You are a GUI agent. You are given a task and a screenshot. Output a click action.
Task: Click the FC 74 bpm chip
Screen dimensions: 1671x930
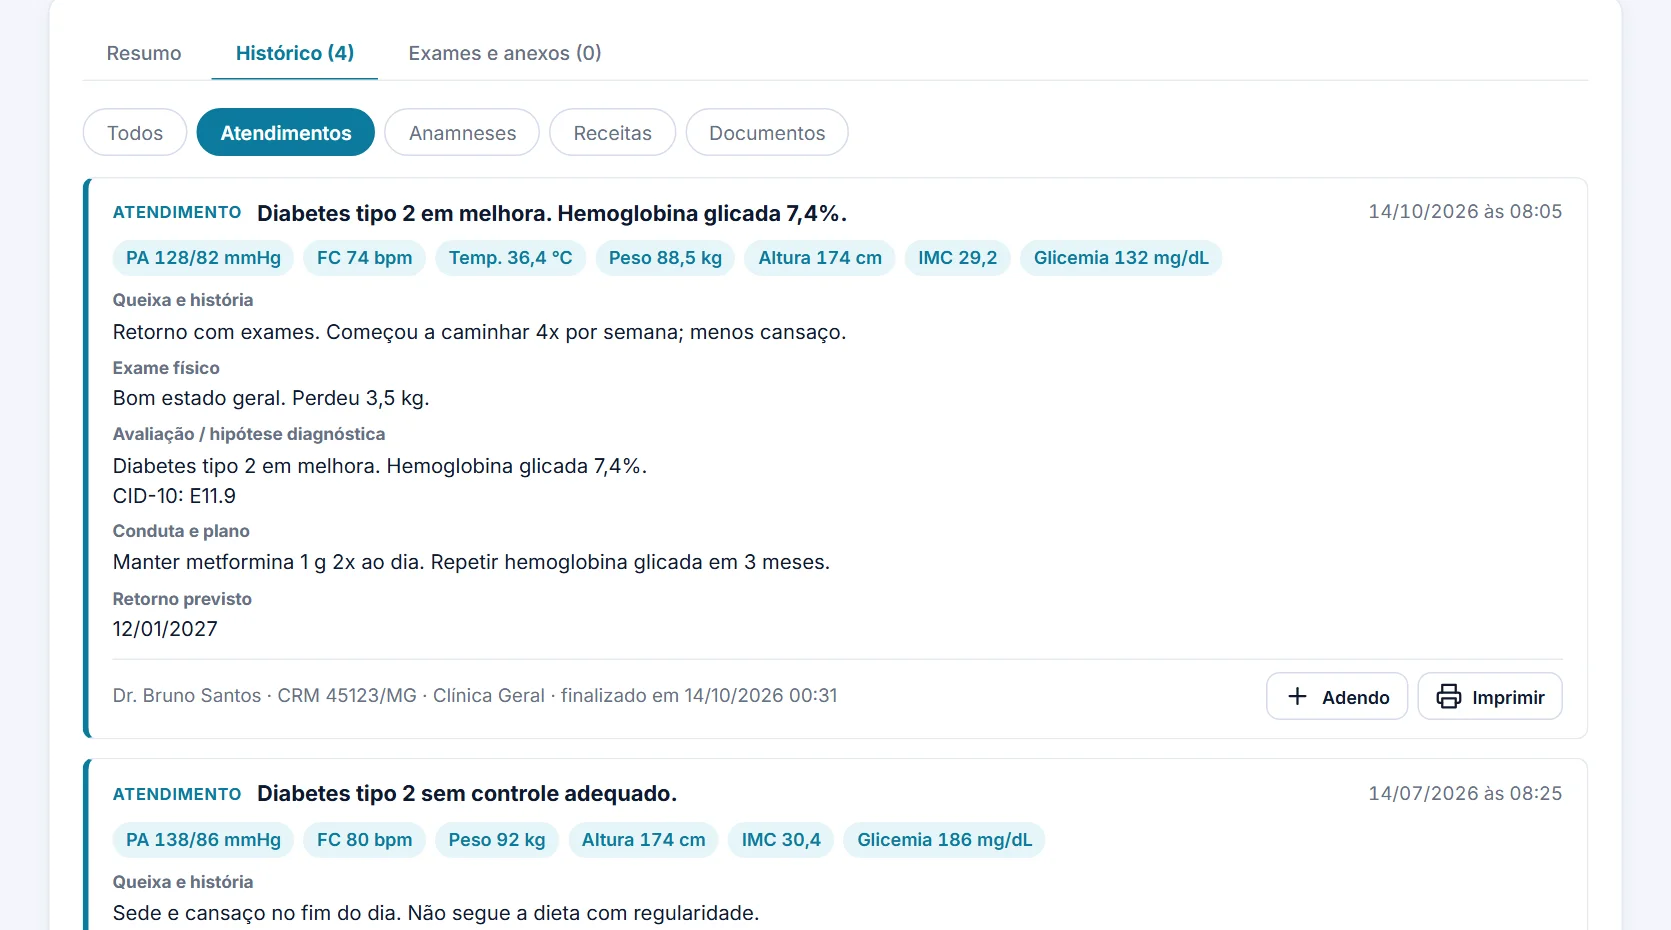coord(365,258)
